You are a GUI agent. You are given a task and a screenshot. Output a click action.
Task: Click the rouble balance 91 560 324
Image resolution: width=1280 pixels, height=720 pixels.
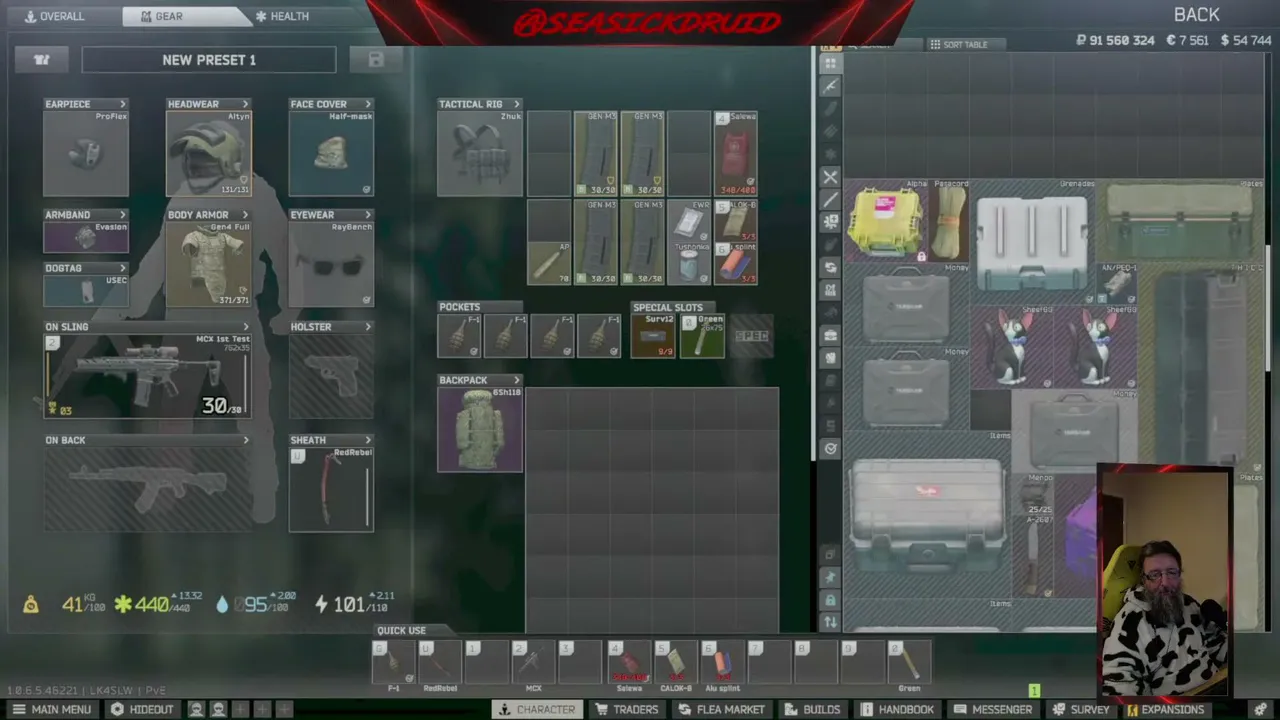pyautogui.click(x=1115, y=41)
